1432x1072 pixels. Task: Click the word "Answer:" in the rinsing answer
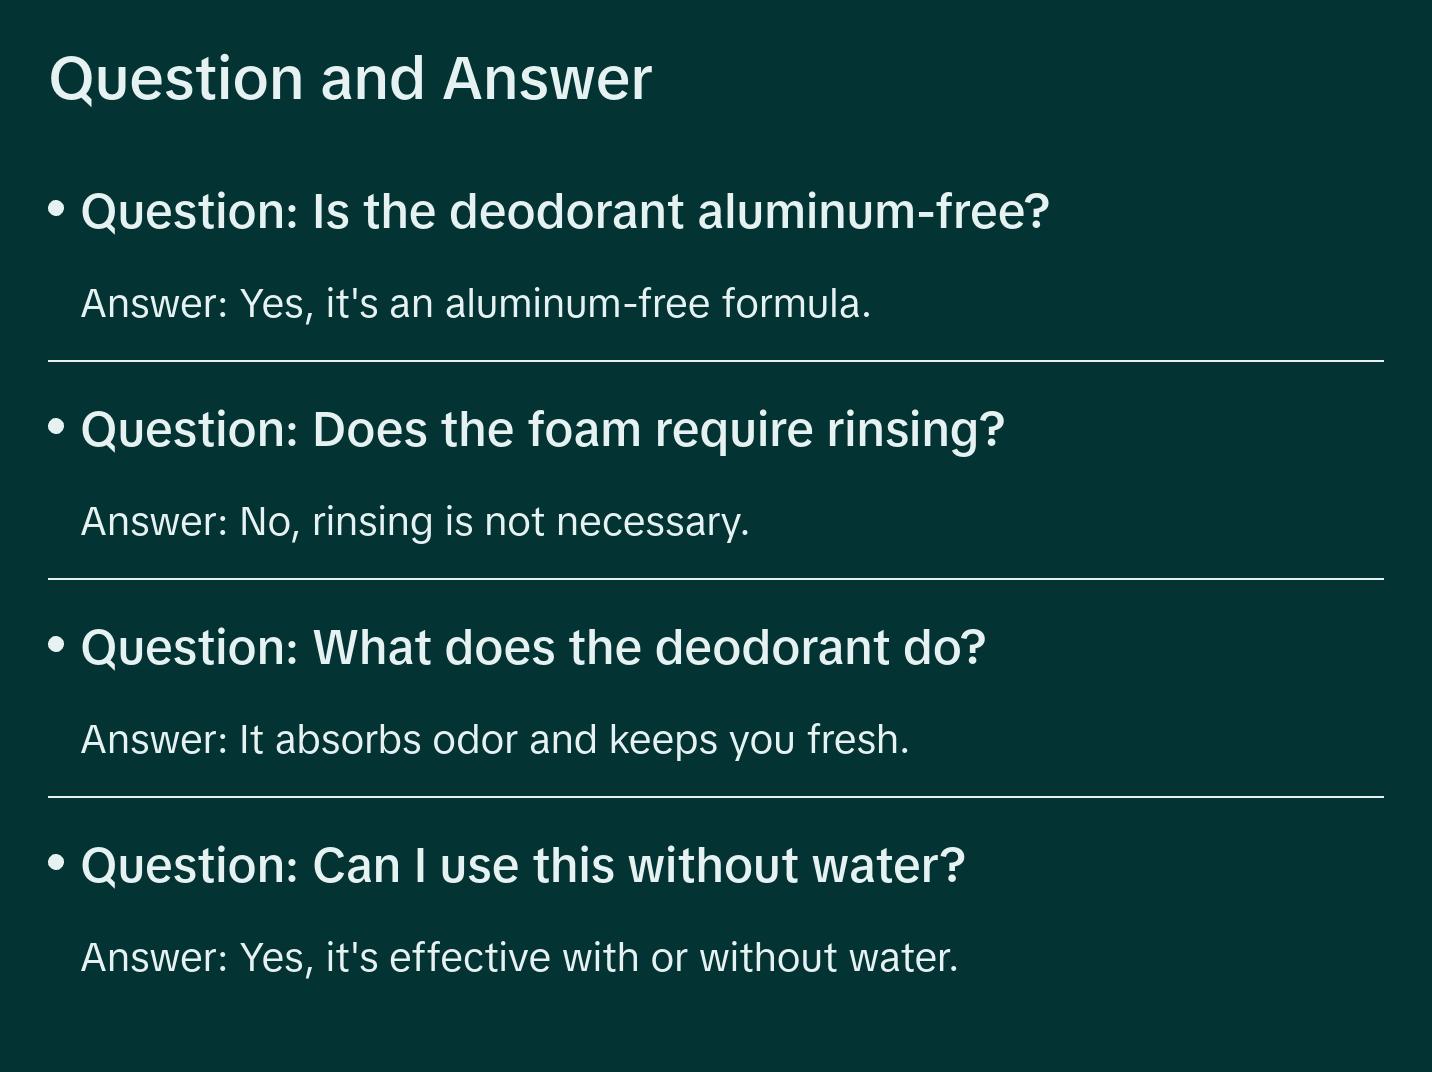click(x=155, y=521)
